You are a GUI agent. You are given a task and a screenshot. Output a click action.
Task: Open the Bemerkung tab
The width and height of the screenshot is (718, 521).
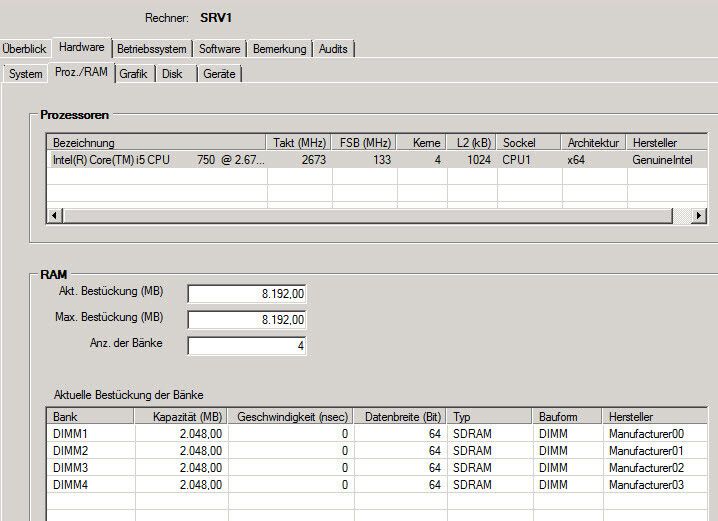tap(280, 49)
